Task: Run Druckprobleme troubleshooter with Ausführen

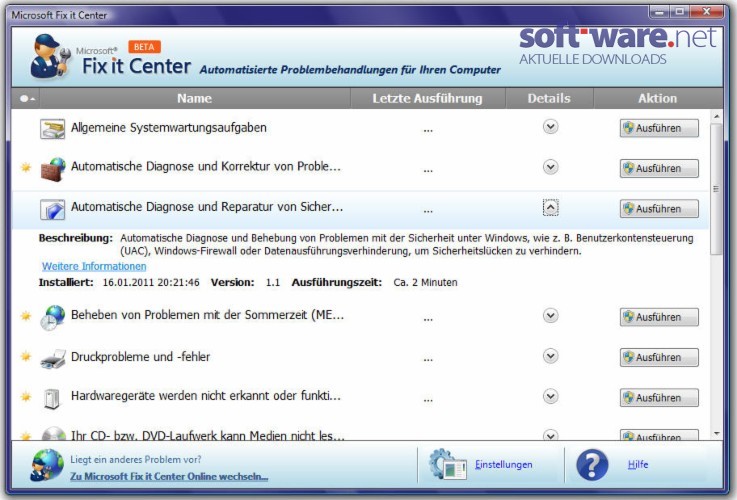Action: [659, 358]
